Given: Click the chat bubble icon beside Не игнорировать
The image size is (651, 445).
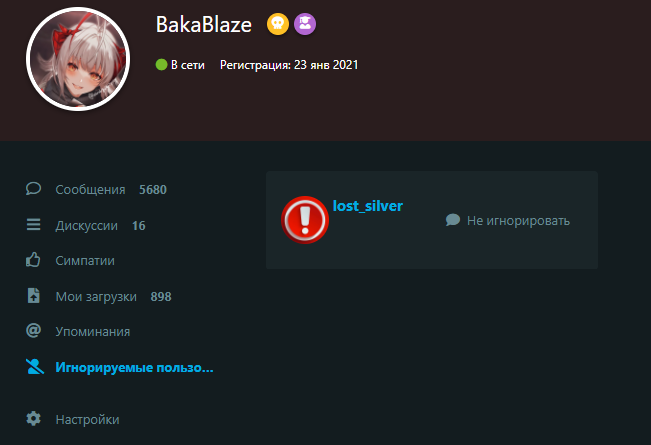Looking at the screenshot, I should [453, 220].
